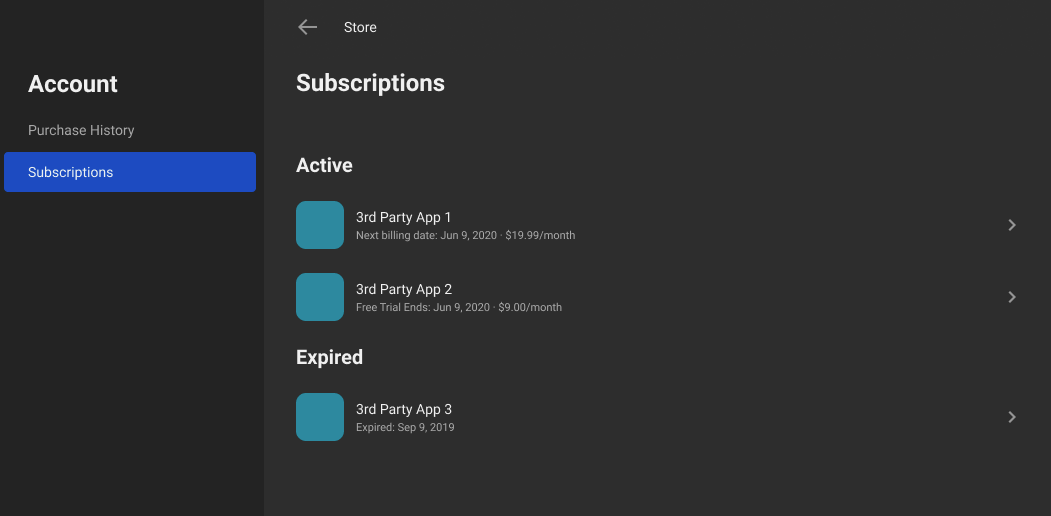Open Purchase History in sidebar
Image resolution: width=1051 pixels, height=516 pixels.
coord(81,130)
